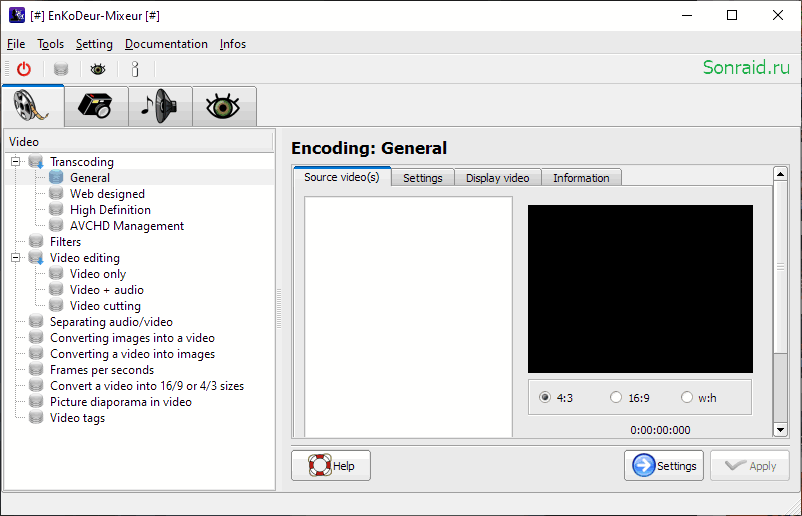Open the camera image tab
This screenshot has width=802, height=516.
click(x=96, y=106)
